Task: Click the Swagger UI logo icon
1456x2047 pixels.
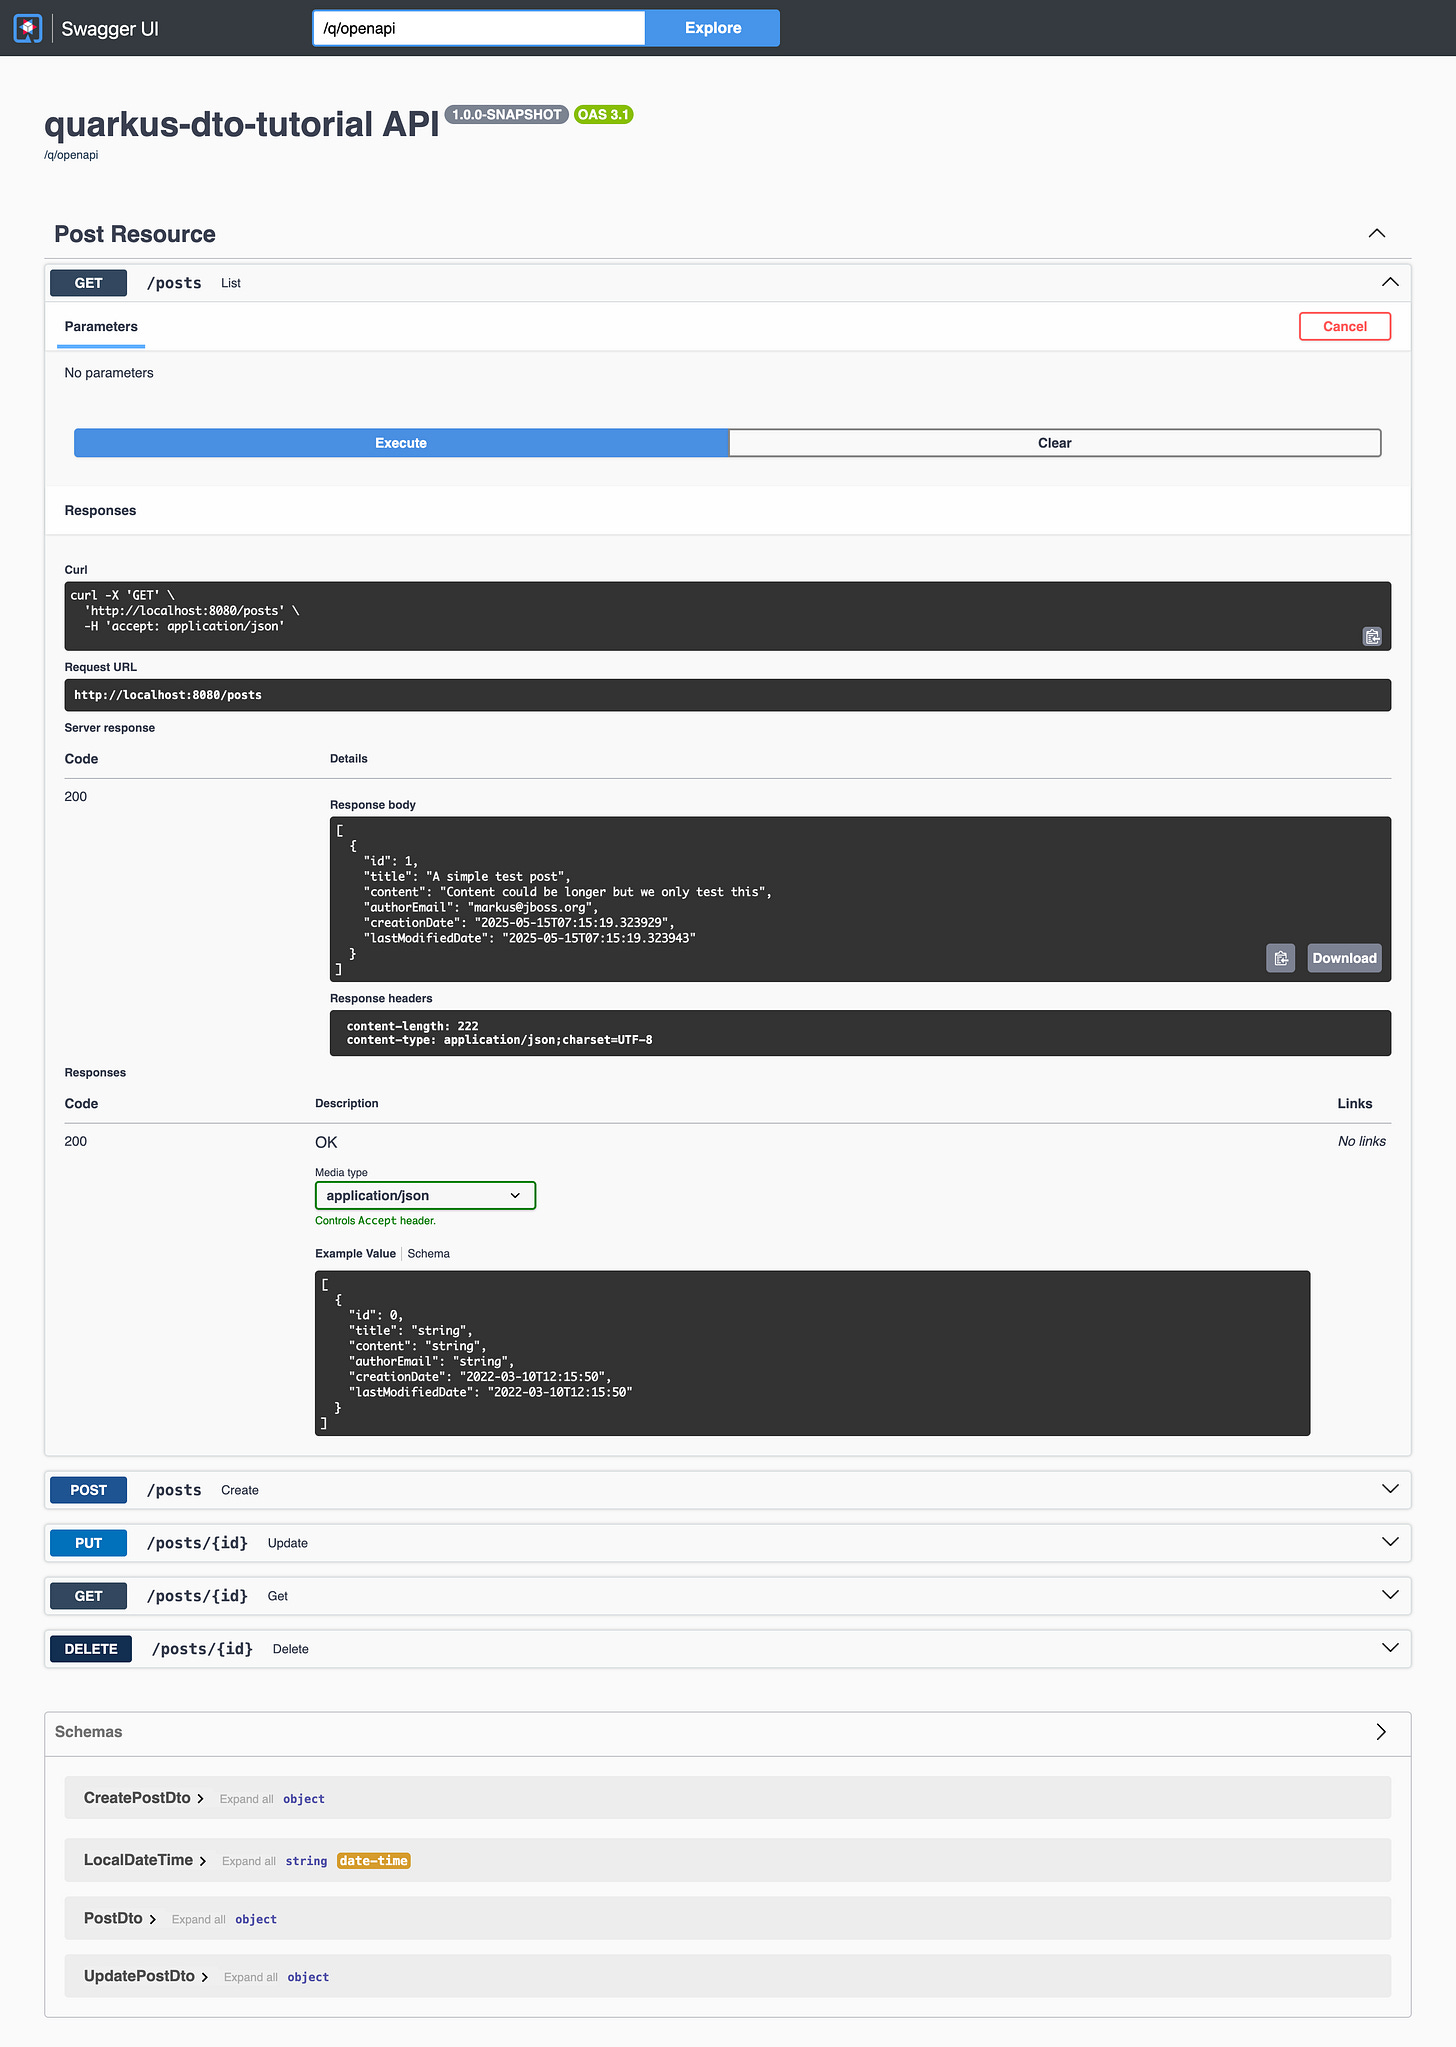Action: click(28, 28)
